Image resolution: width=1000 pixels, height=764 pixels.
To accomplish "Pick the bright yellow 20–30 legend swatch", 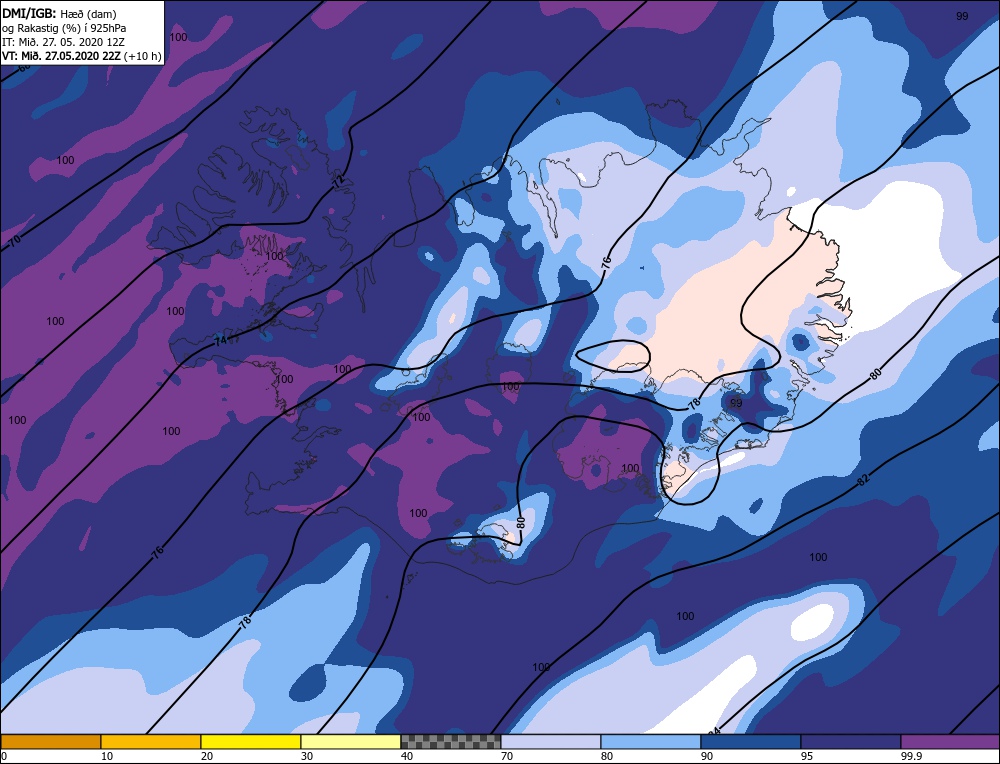I will point(251,741).
